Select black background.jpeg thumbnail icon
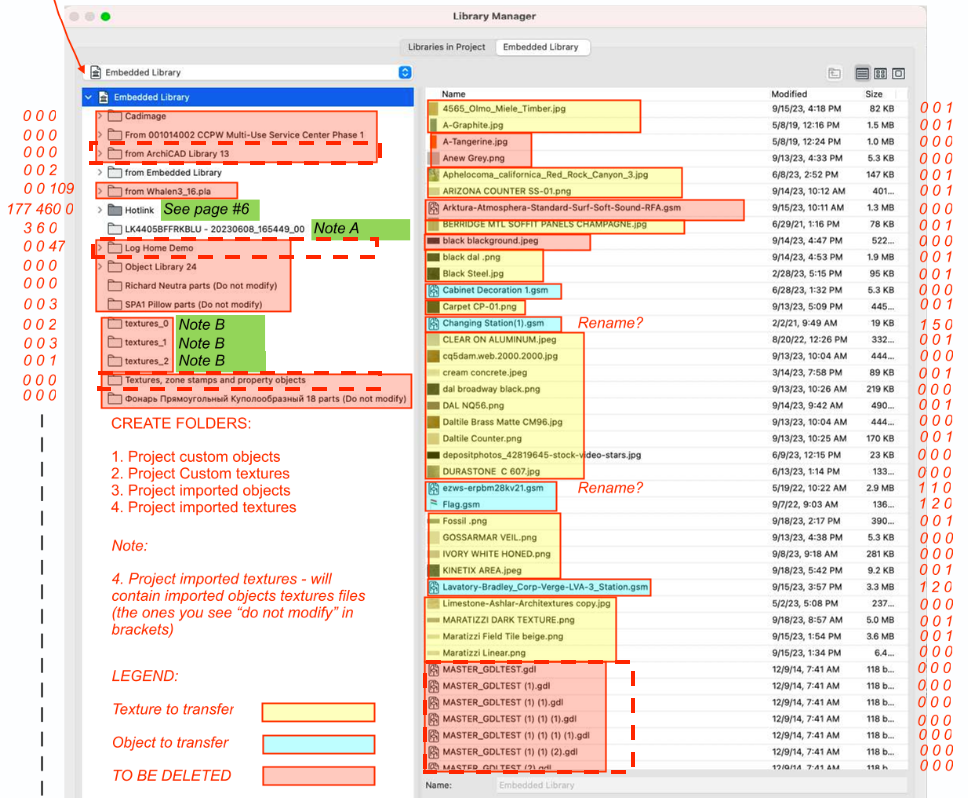This screenshot has width=968, height=798. (x=433, y=241)
